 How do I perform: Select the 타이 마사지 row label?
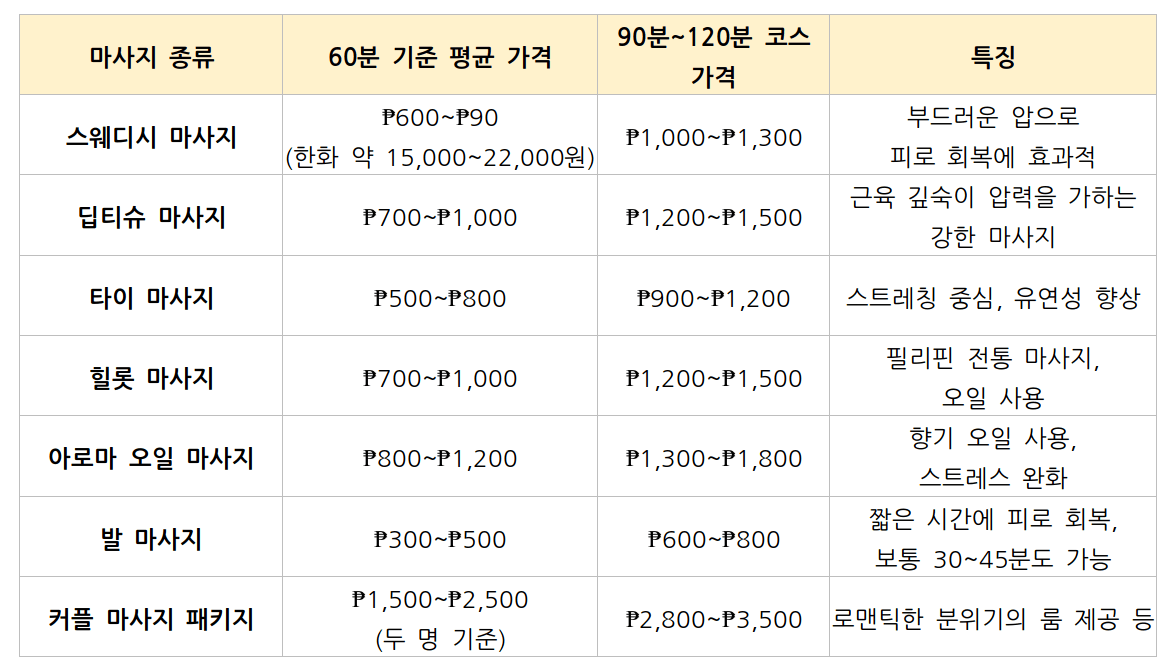[x=151, y=298]
